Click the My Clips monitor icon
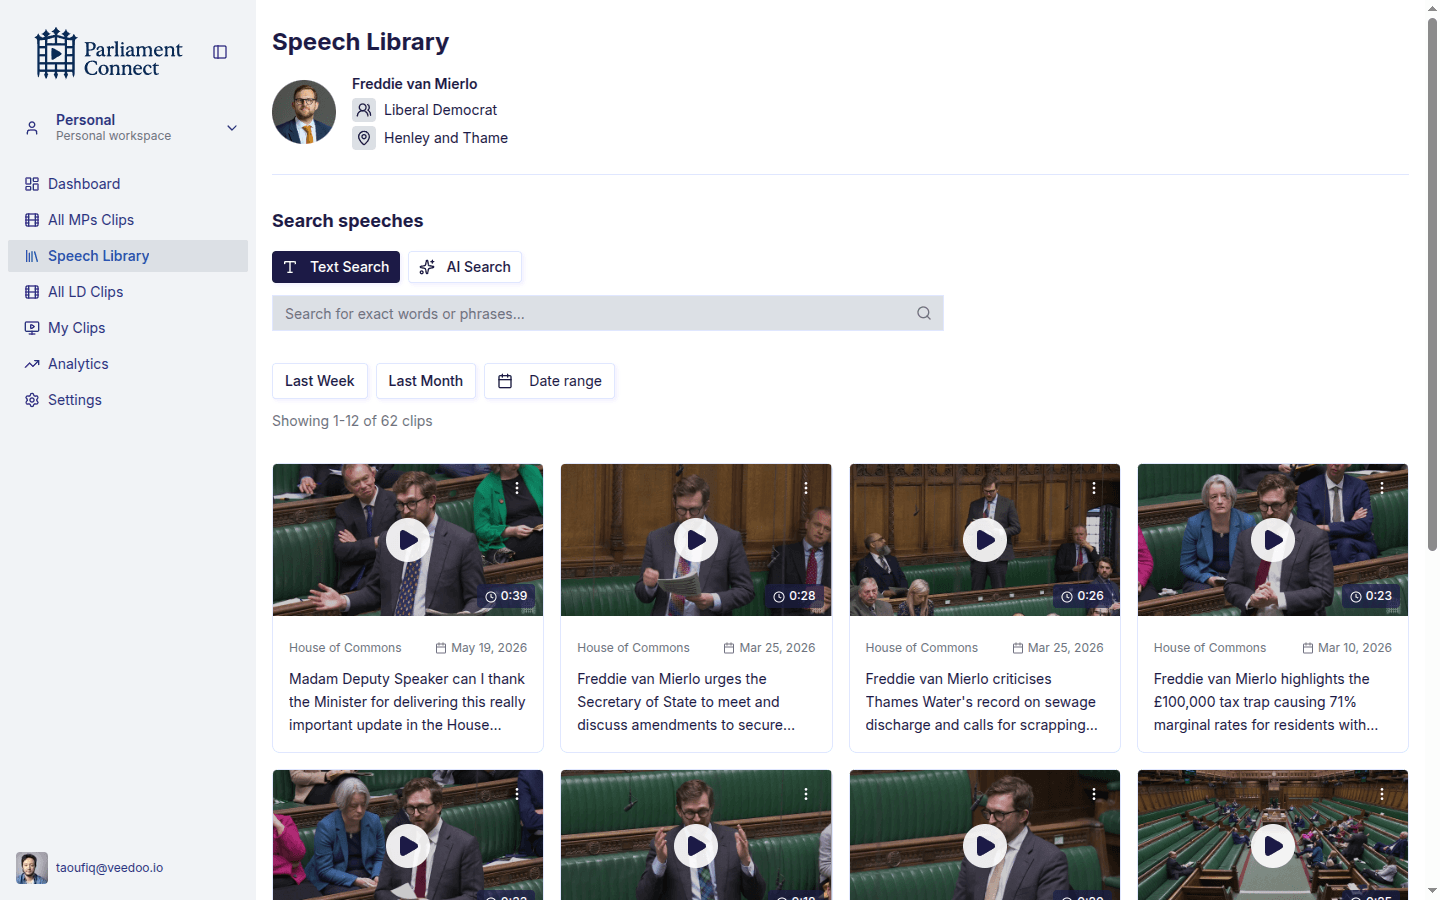This screenshot has width=1440, height=900. [32, 328]
